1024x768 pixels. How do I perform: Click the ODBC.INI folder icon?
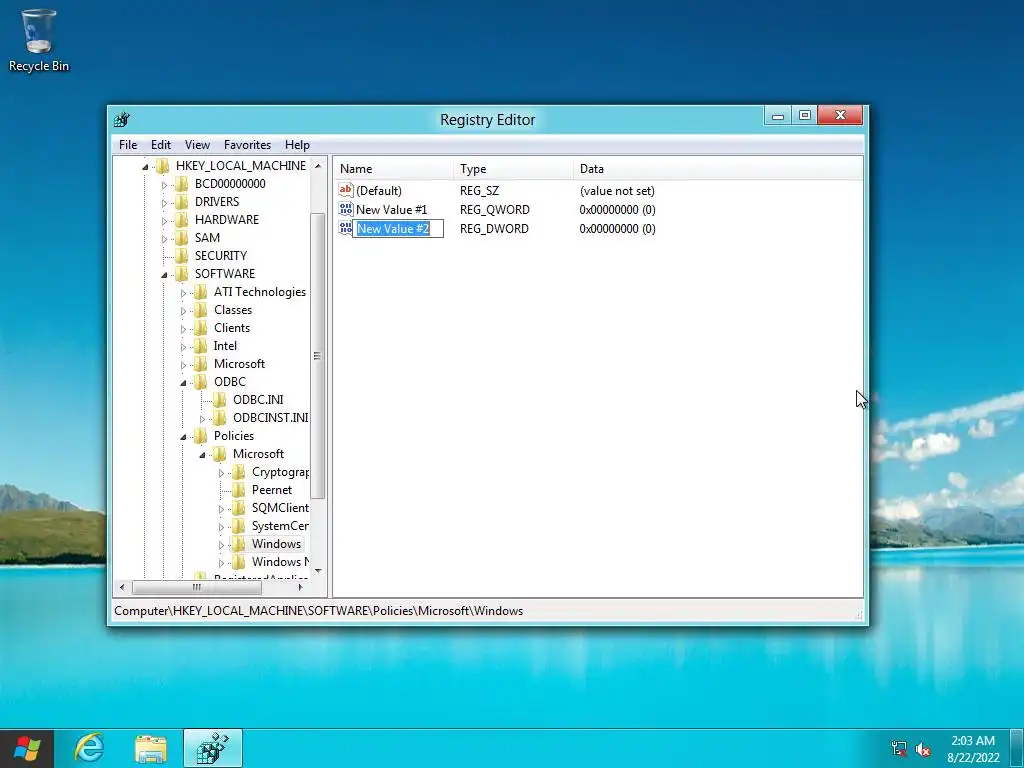pyautogui.click(x=219, y=400)
